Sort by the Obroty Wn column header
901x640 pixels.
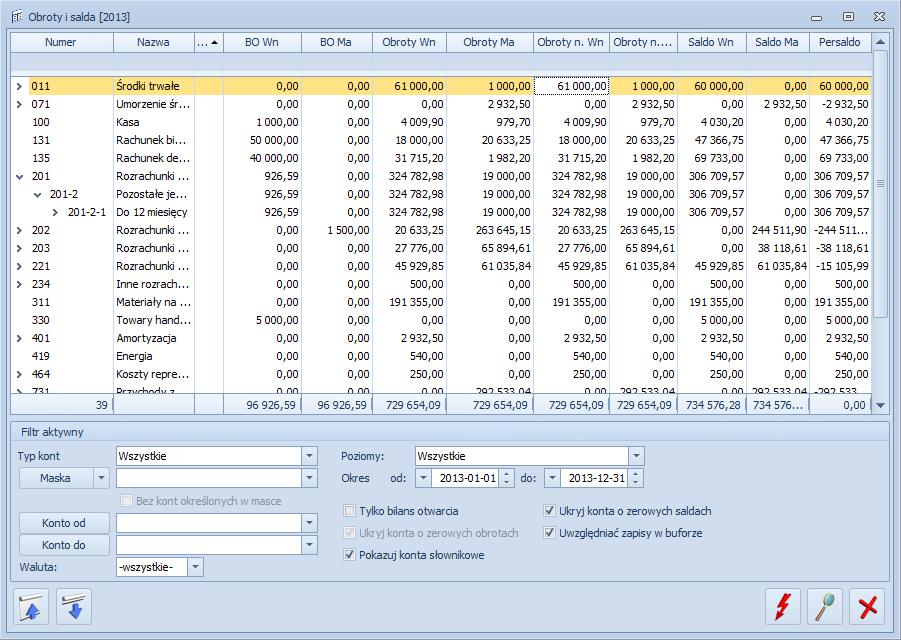pos(409,42)
